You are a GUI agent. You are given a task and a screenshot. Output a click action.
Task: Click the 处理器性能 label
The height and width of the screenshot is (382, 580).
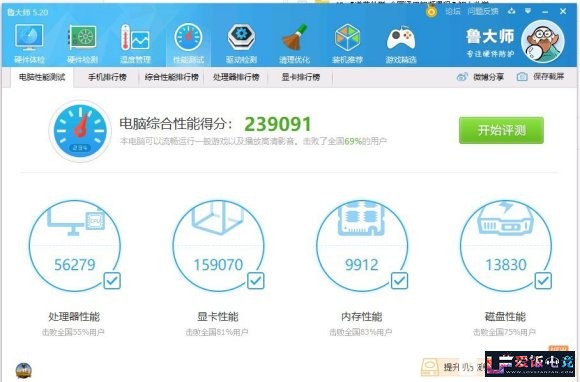74,317
